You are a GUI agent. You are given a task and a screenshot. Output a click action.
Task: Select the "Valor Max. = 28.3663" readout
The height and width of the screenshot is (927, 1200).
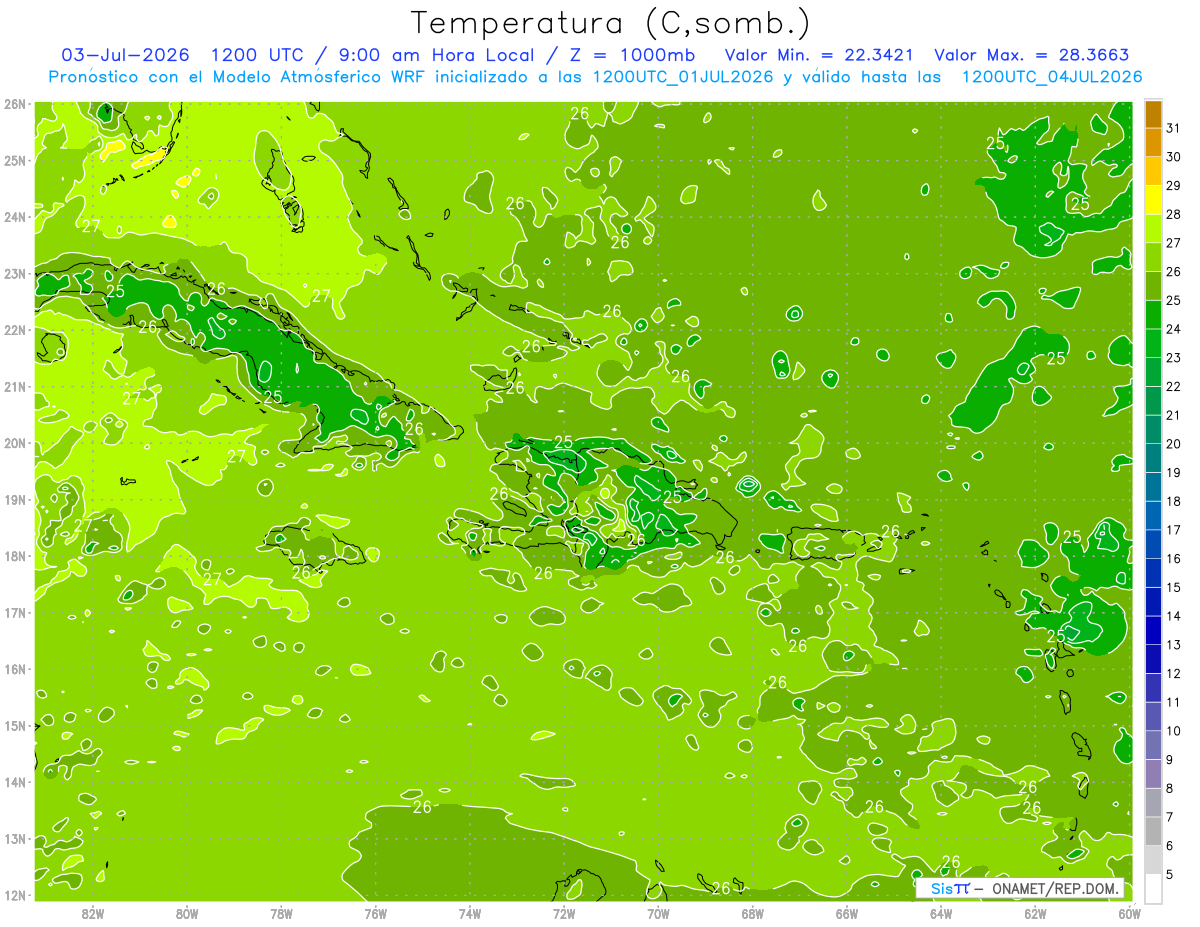tap(1032, 55)
